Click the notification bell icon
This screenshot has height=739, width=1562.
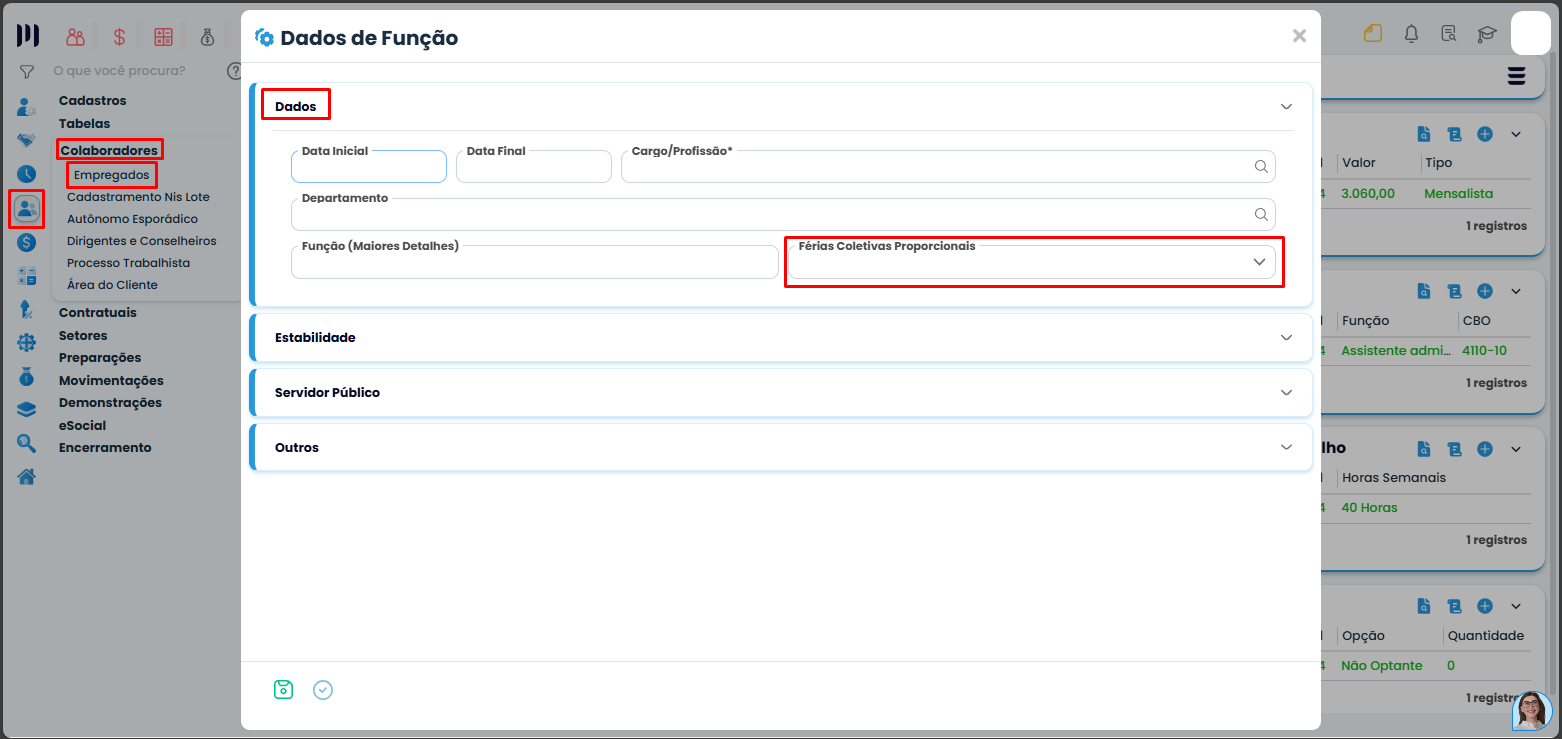[x=1411, y=34]
